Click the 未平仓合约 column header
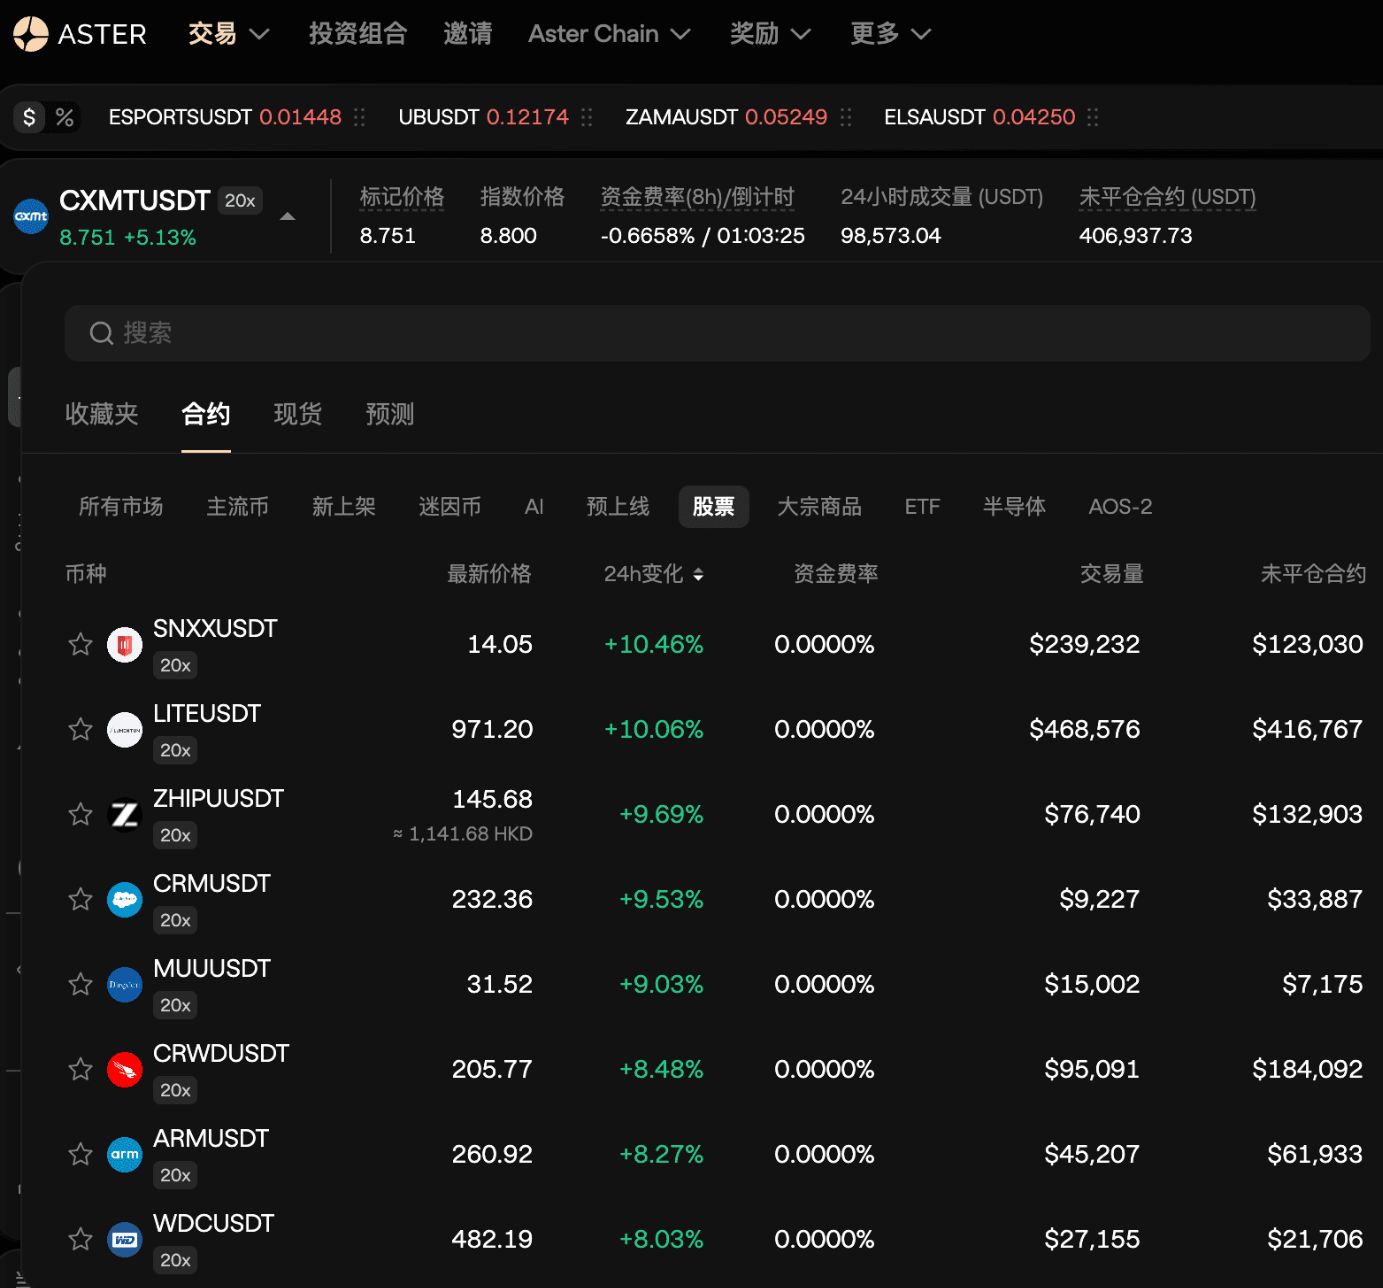 (x=1313, y=574)
